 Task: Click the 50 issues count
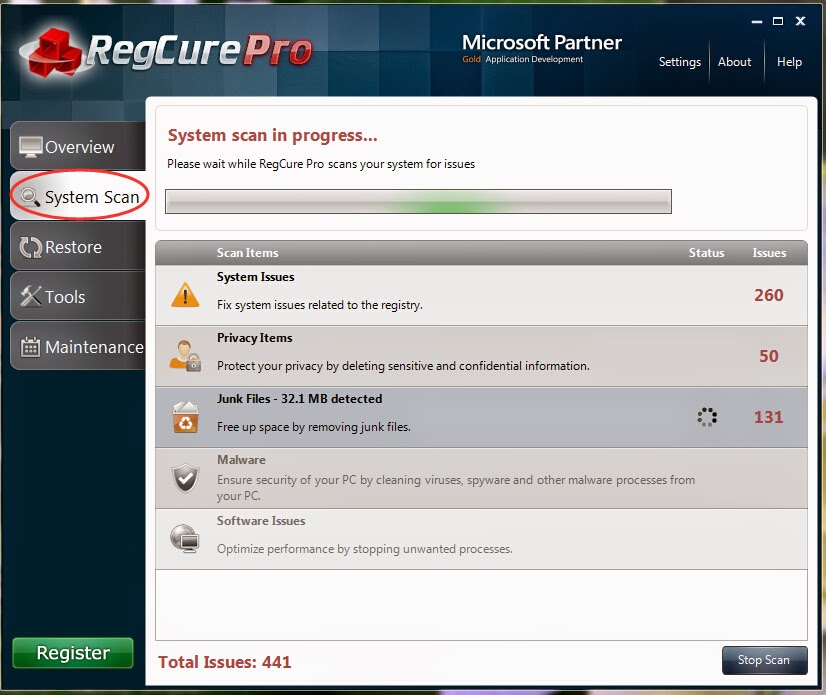pos(769,356)
